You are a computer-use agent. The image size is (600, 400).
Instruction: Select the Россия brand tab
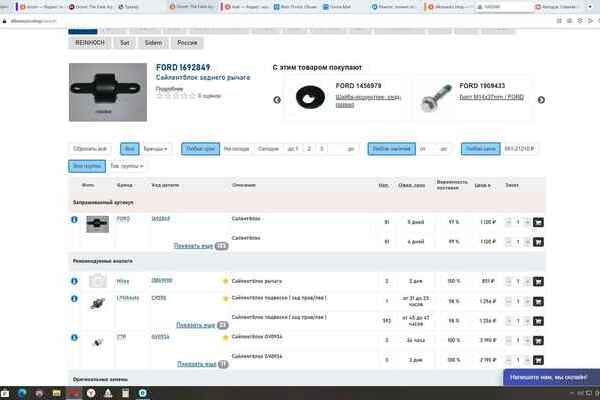187,43
